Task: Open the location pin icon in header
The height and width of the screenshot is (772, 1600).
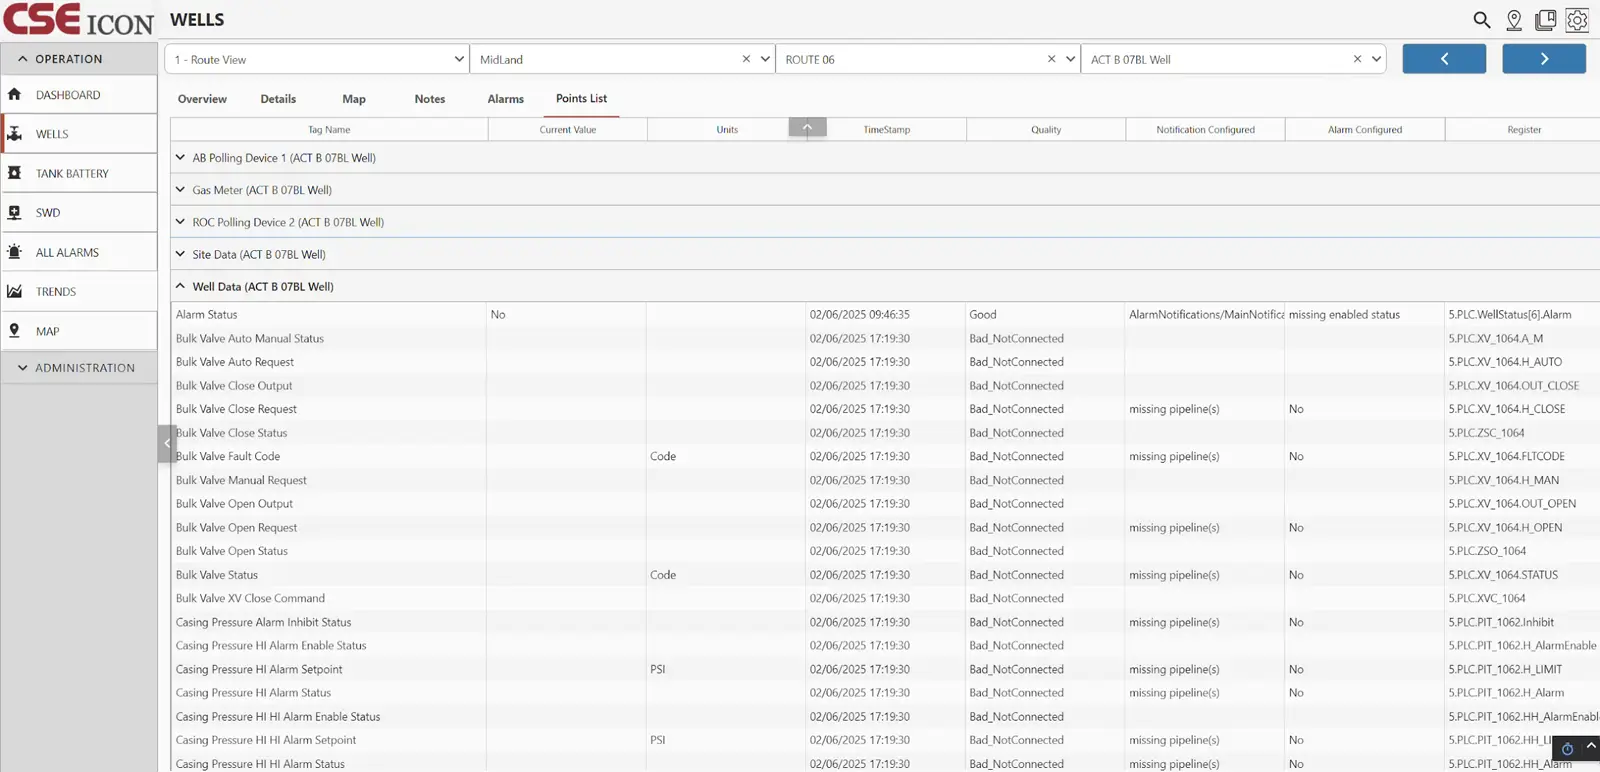Action: pos(1514,20)
